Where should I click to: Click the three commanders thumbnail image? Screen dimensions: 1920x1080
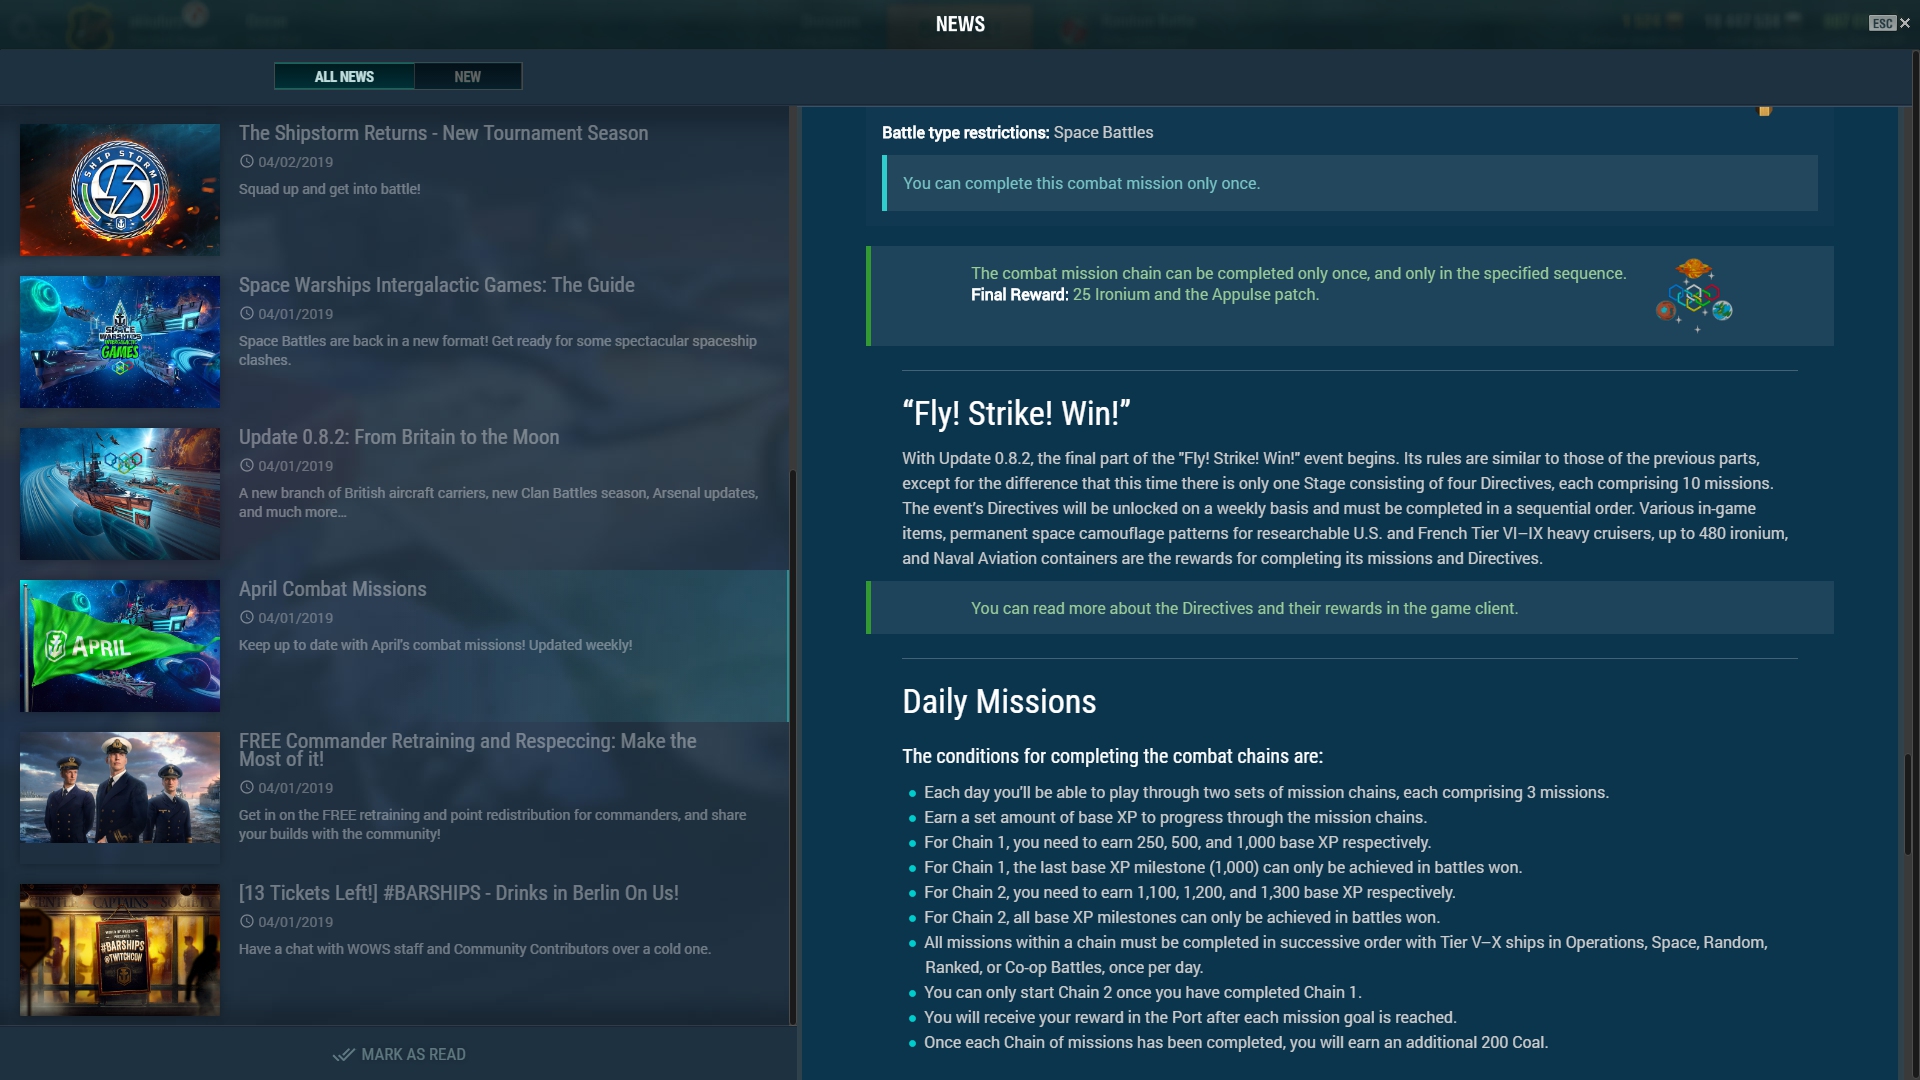(x=120, y=788)
